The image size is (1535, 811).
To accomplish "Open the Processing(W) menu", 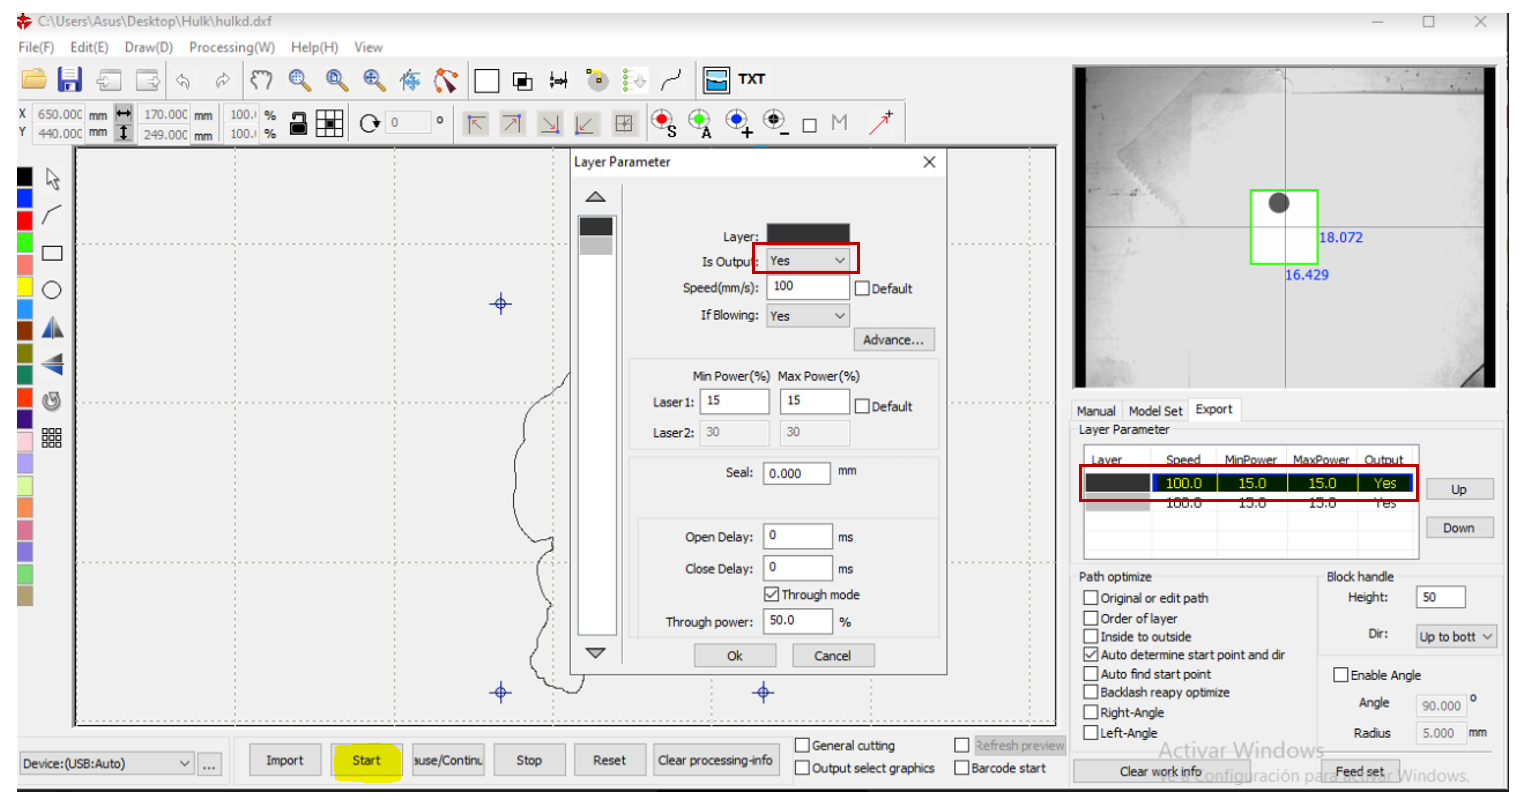I will [231, 47].
